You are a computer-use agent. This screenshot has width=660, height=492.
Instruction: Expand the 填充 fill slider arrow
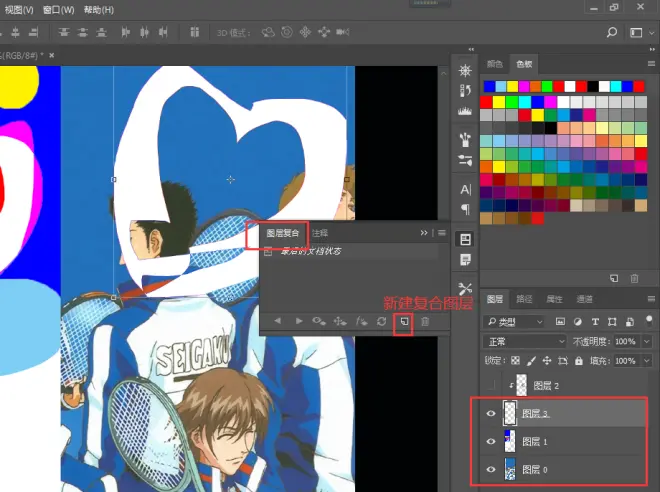(647, 361)
